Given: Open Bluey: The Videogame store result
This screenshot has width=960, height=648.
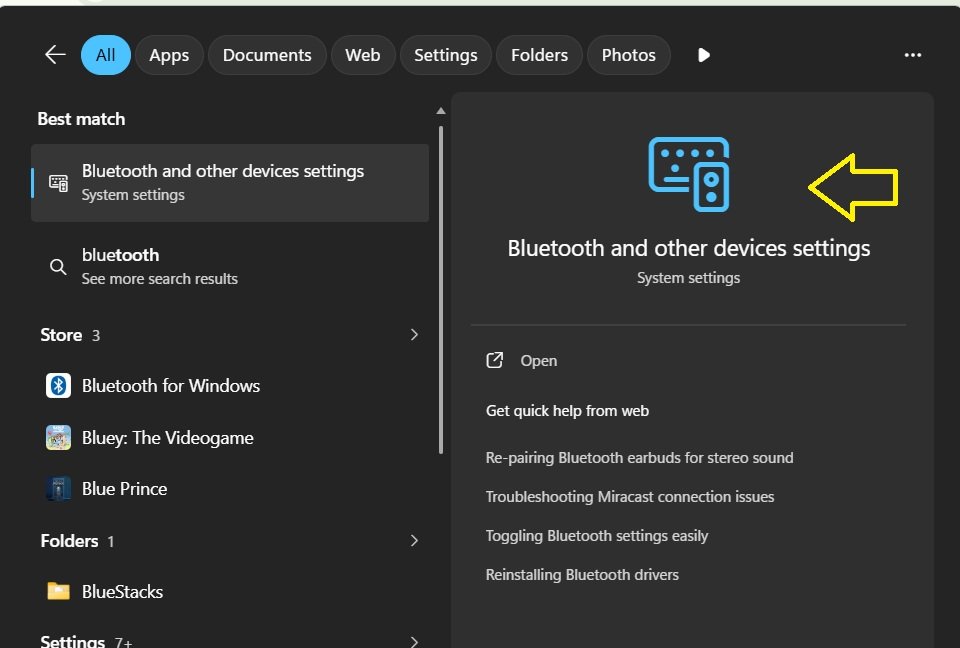Looking at the screenshot, I should tap(230, 437).
